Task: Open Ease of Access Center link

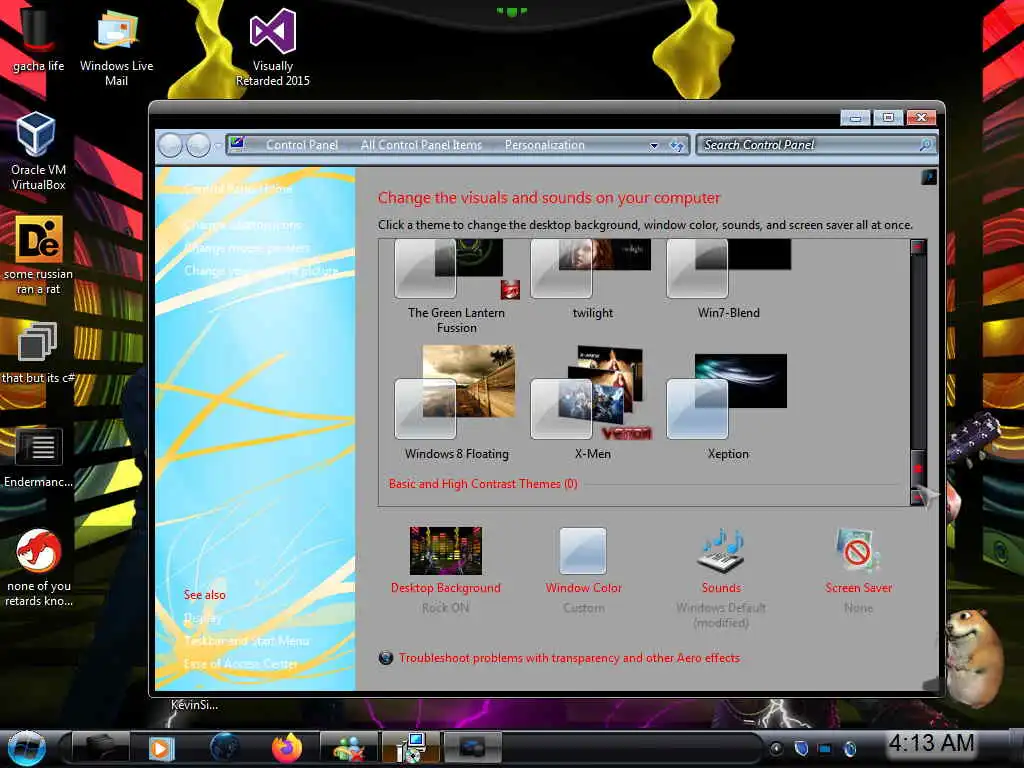Action: pos(240,664)
